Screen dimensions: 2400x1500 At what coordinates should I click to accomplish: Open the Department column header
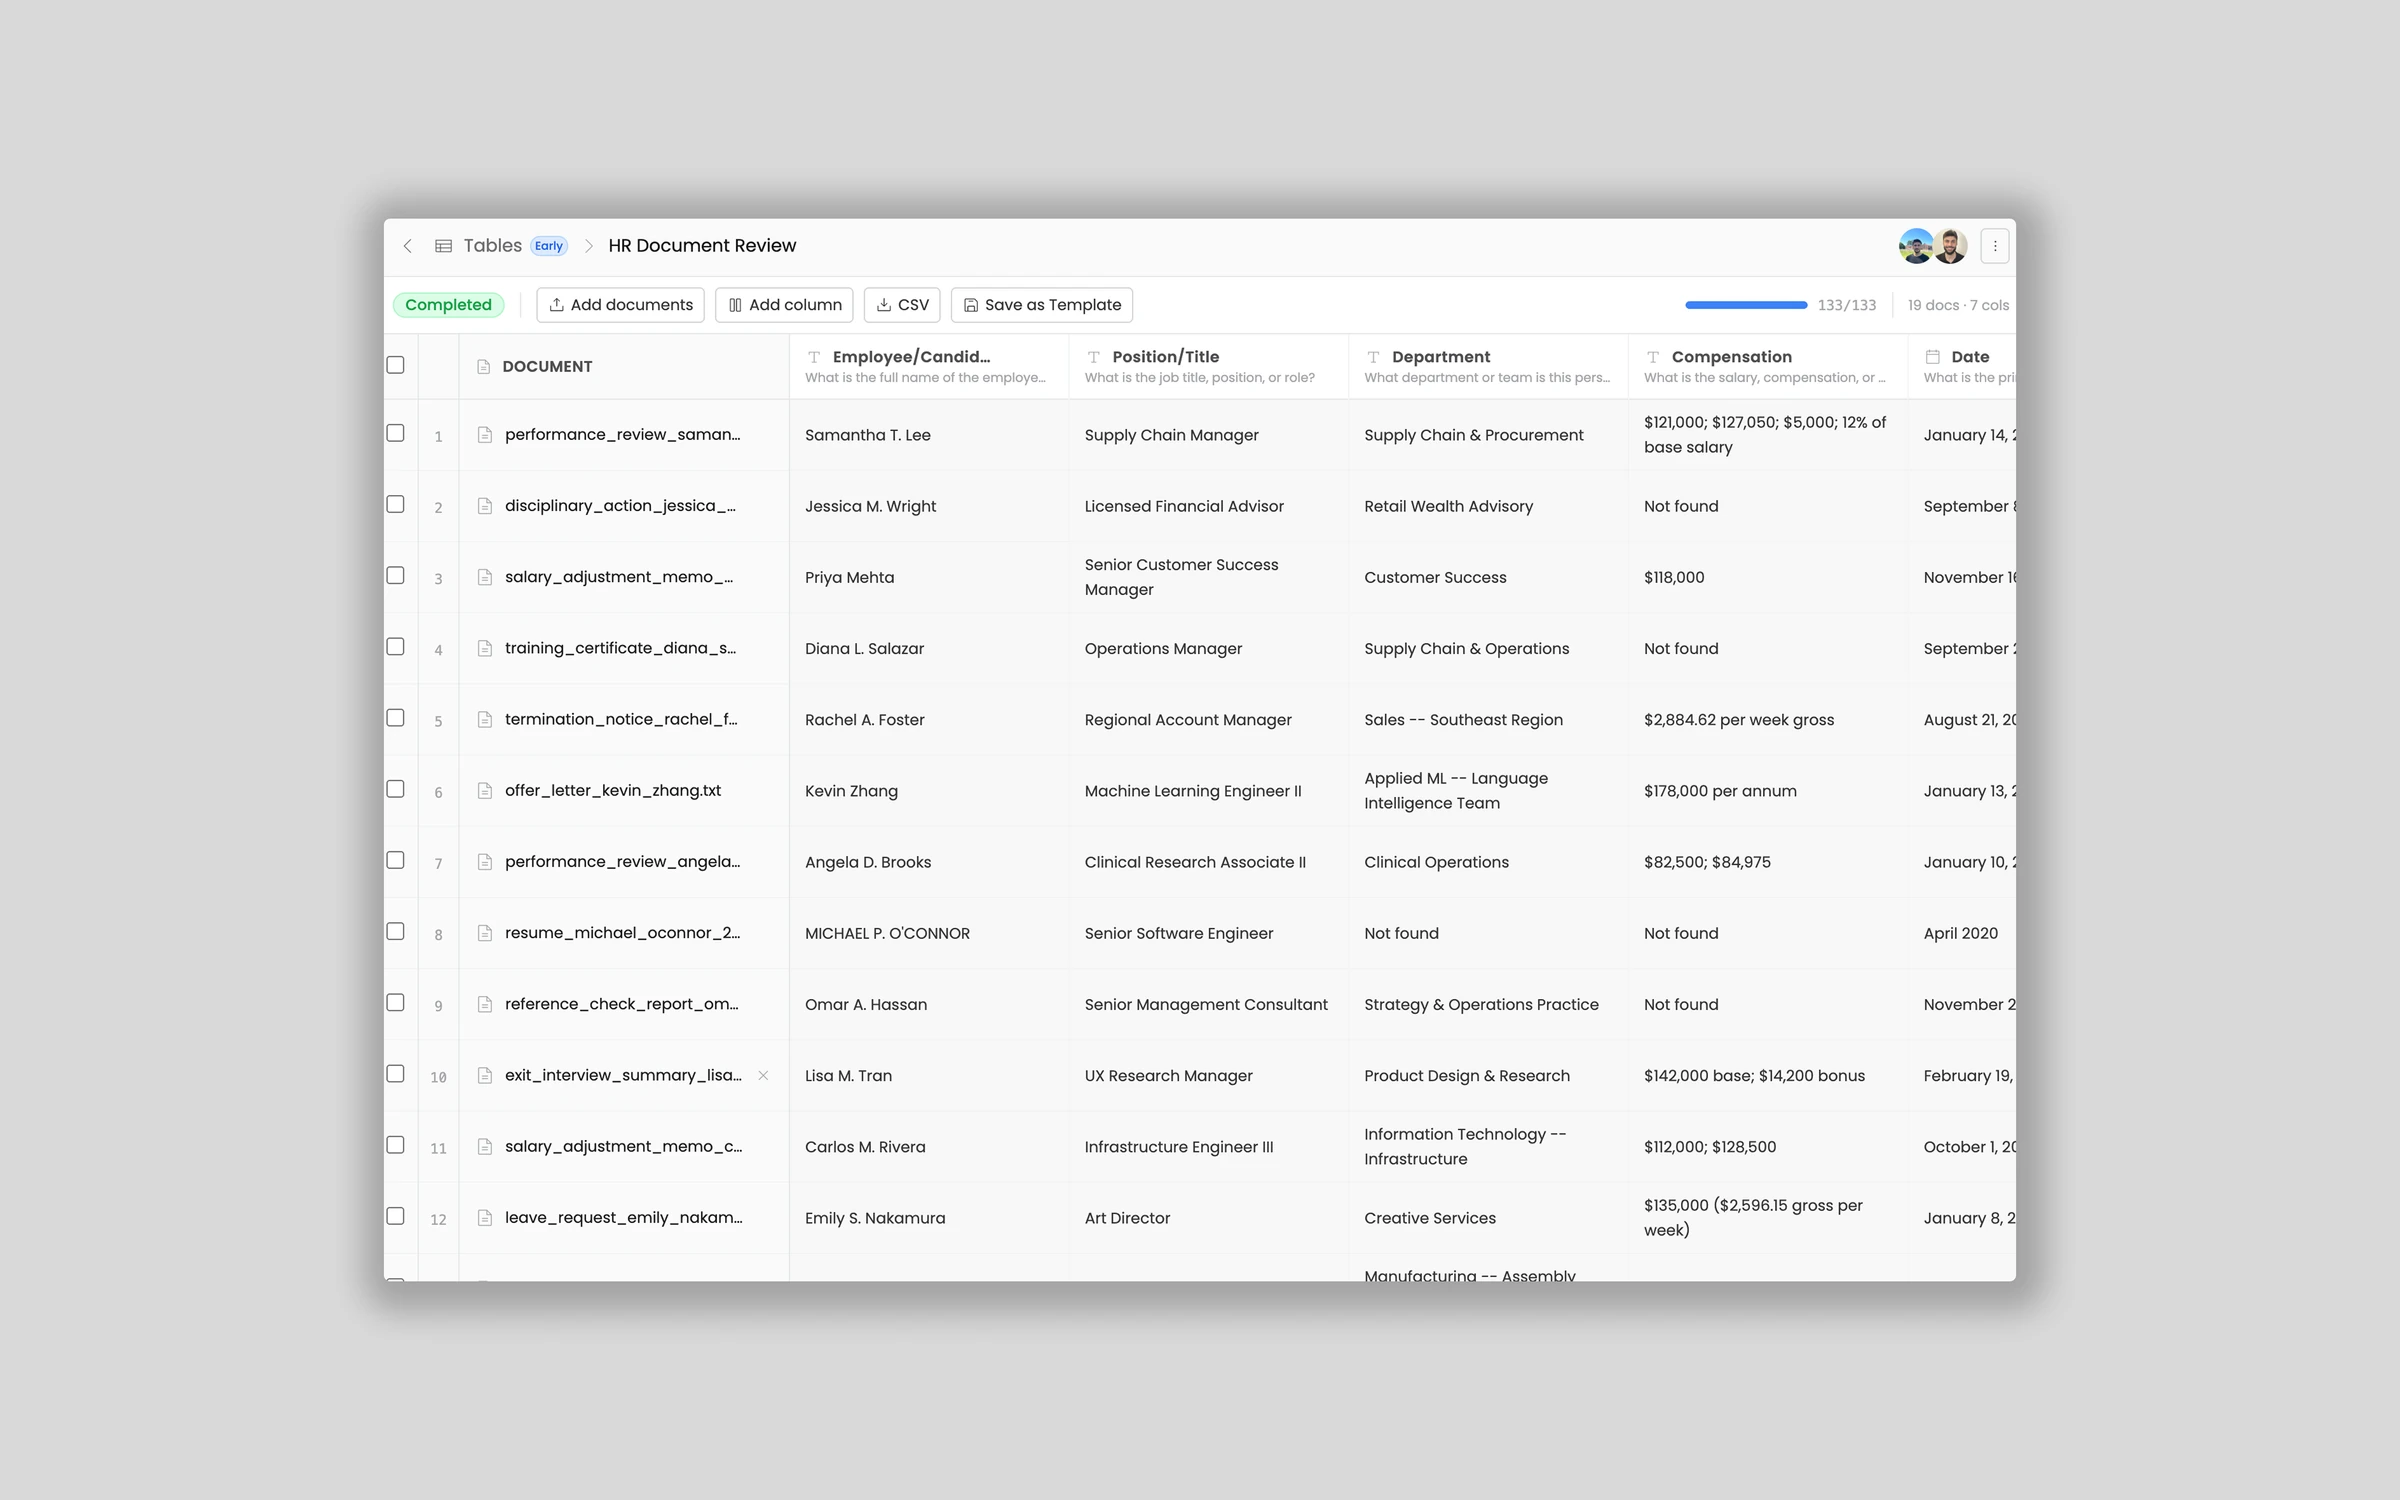pos(1440,357)
